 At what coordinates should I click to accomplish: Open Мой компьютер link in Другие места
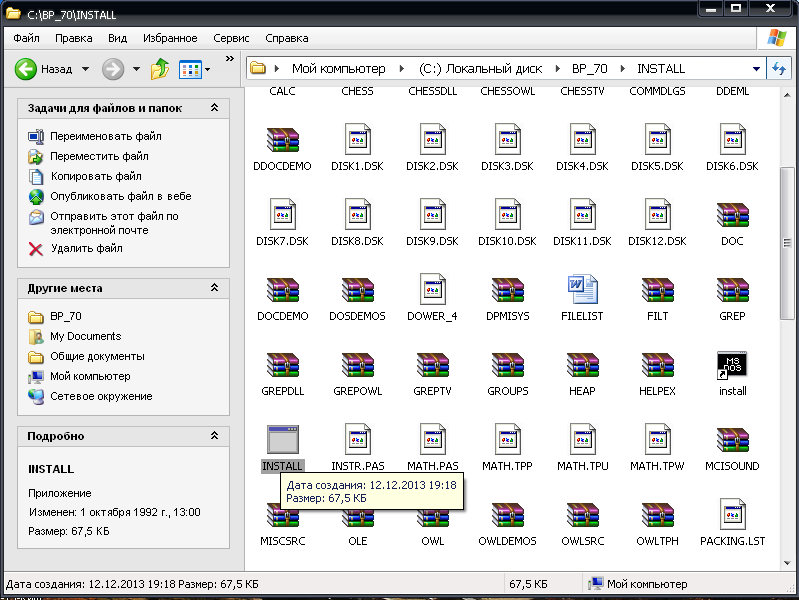[x=90, y=376]
